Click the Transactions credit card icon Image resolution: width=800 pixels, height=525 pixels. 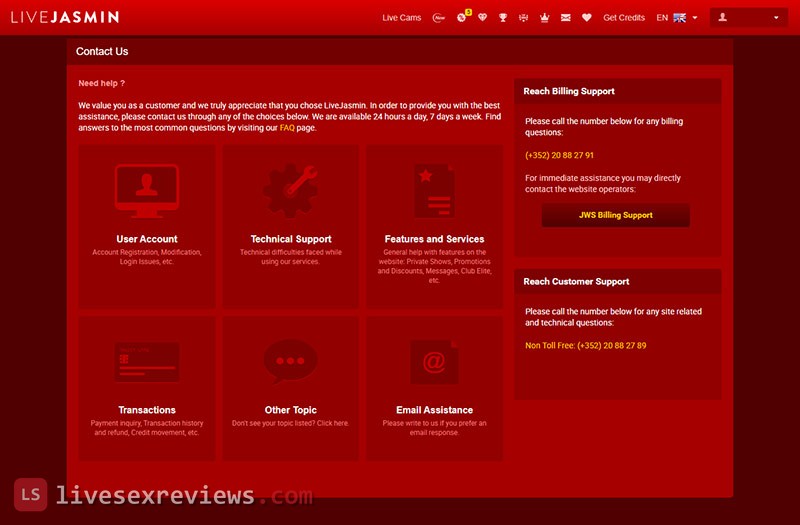coord(147,362)
